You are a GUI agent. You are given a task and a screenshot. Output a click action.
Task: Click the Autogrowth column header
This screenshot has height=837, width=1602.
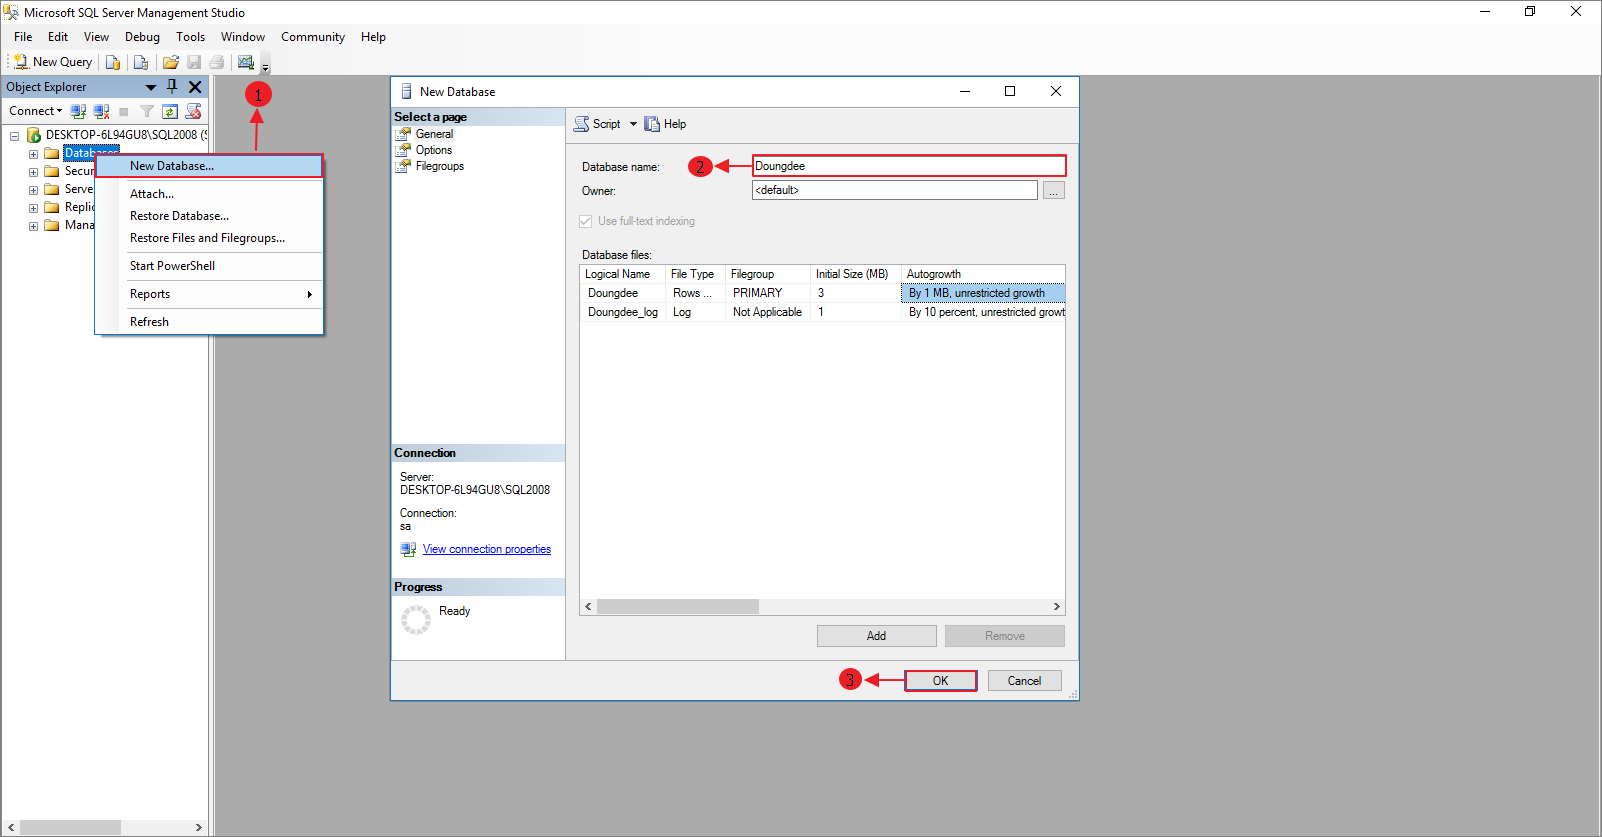(x=983, y=274)
